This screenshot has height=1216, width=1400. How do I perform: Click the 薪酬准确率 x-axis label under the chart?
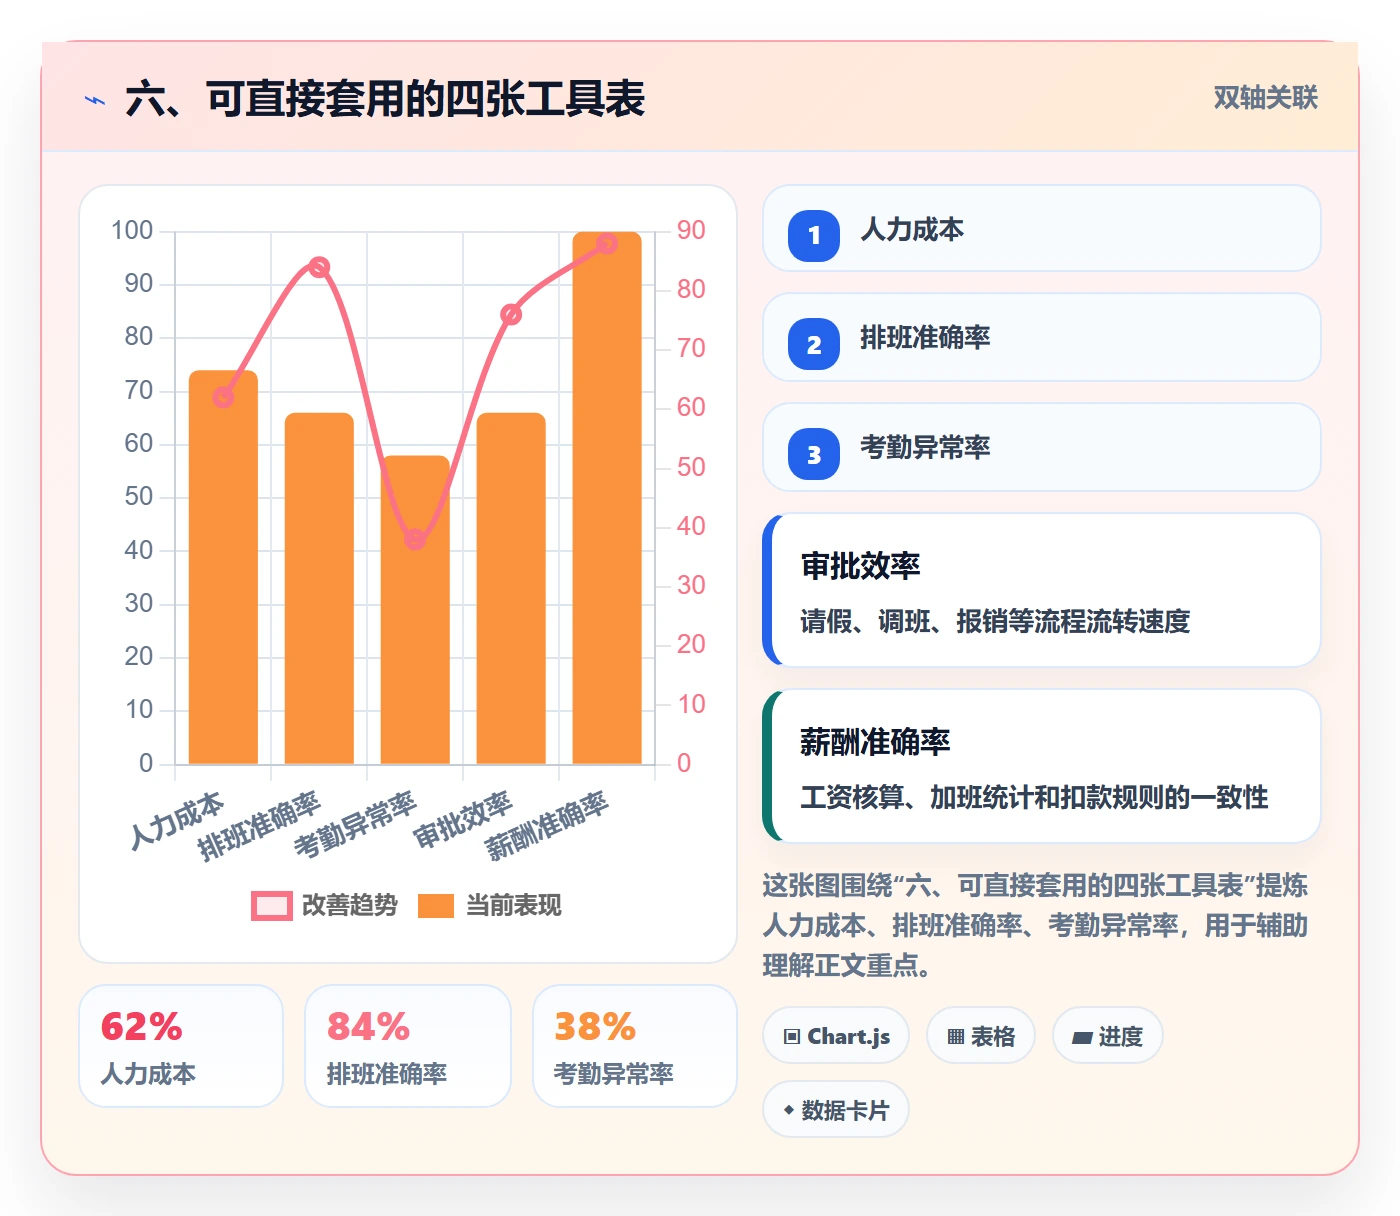tap(547, 825)
